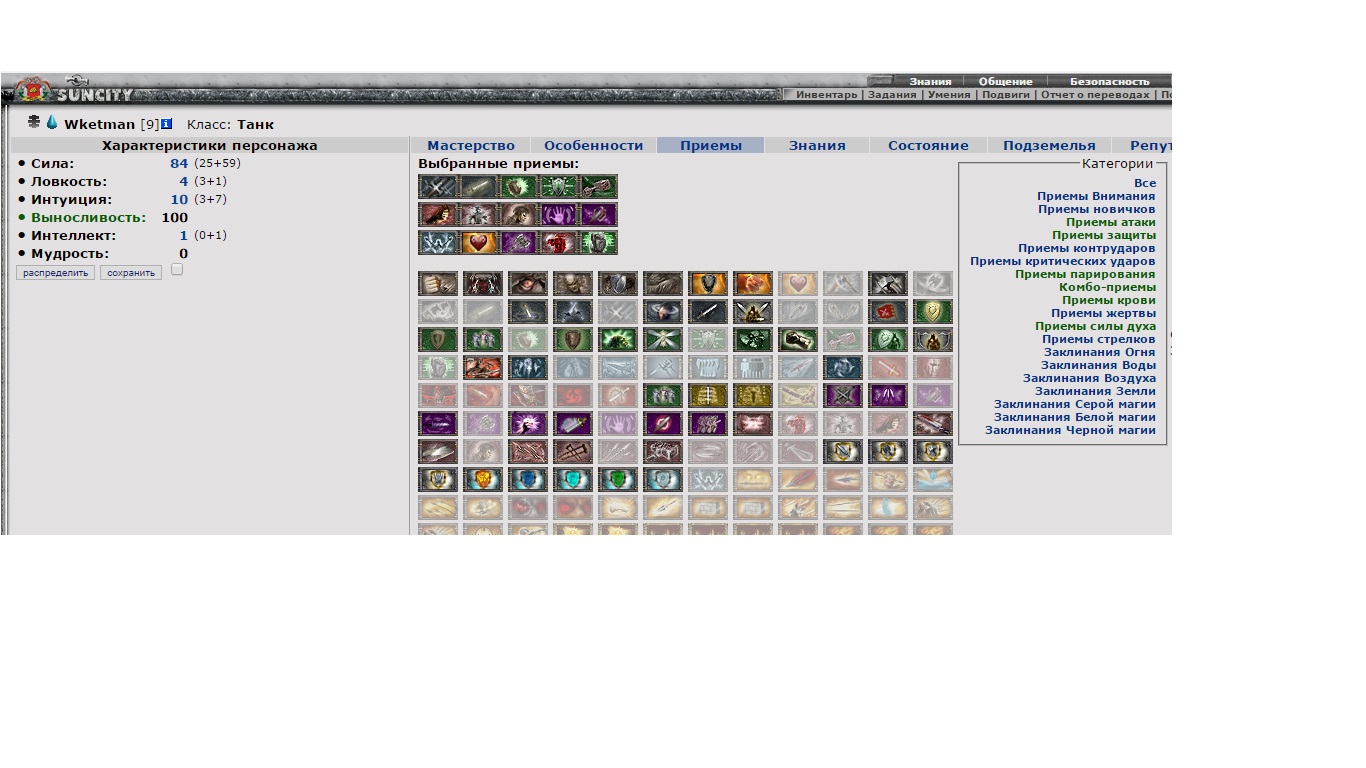Select the purple glowing fist icon
Screen dimensions: 1366x768
(x=528, y=424)
